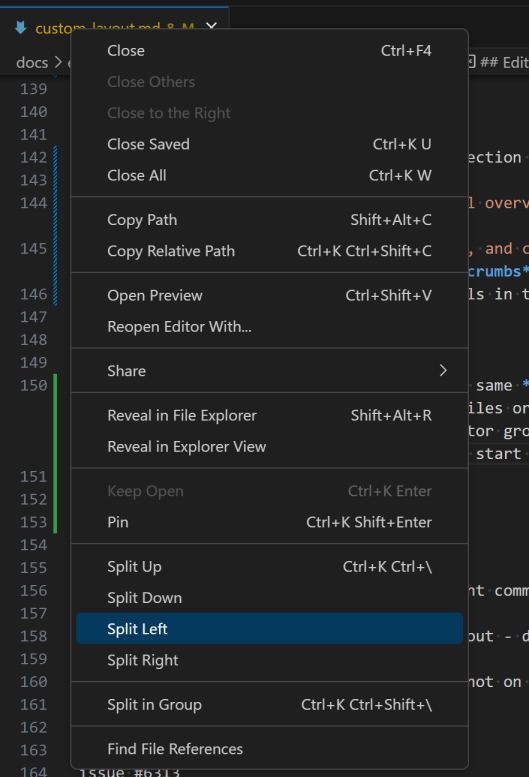Select Split Down option
The width and height of the screenshot is (529, 777).
tap(269, 598)
